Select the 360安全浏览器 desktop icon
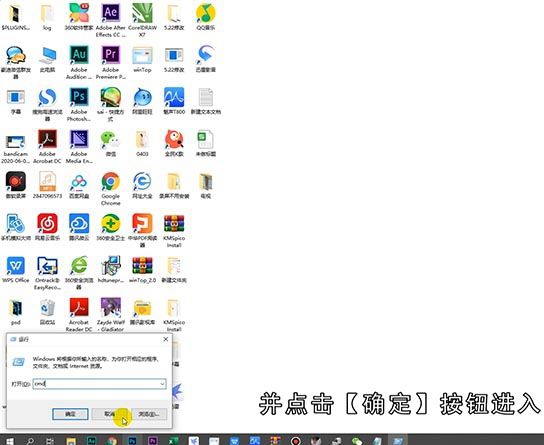Image resolution: width=544 pixels, height=445 pixels. tap(79, 273)
